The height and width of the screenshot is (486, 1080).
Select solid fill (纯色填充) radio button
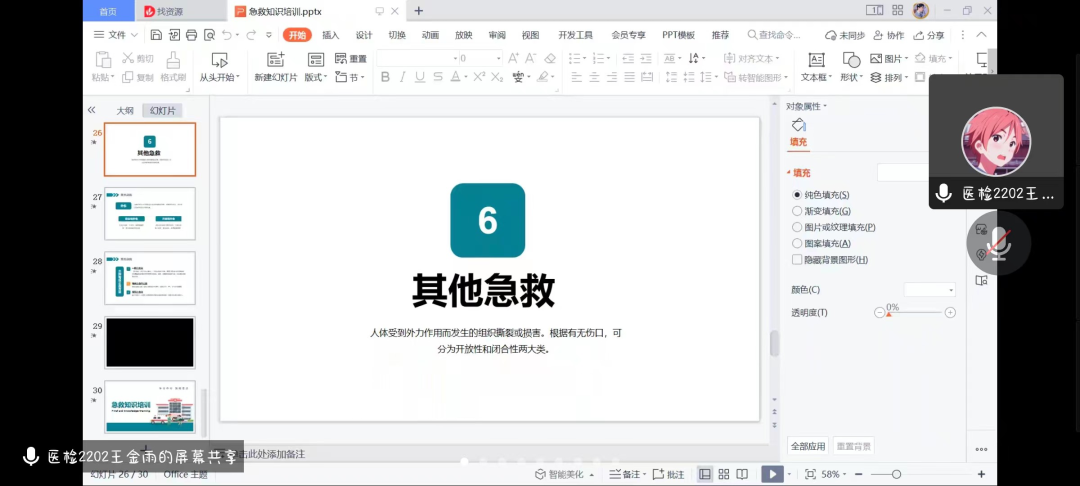[797, 195]
